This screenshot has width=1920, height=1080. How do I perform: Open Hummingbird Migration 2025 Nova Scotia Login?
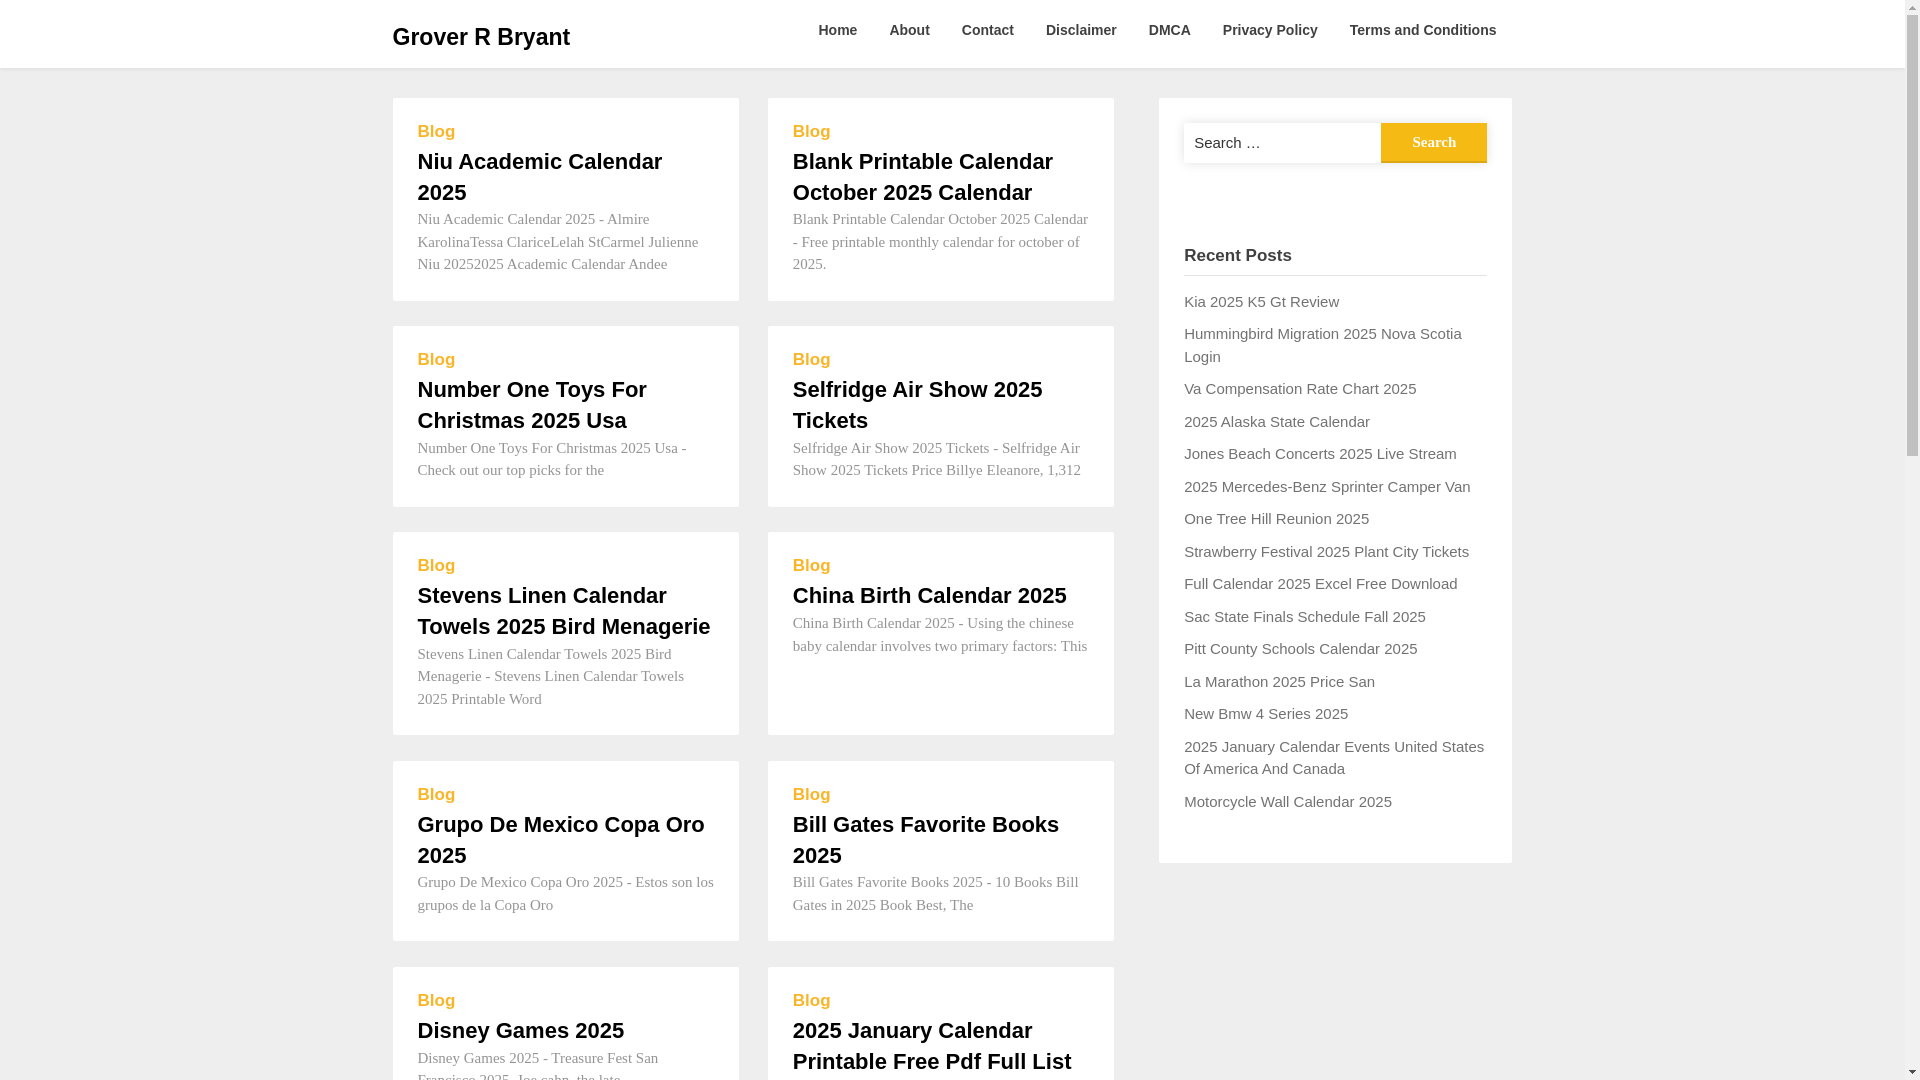click(1322, 345)
